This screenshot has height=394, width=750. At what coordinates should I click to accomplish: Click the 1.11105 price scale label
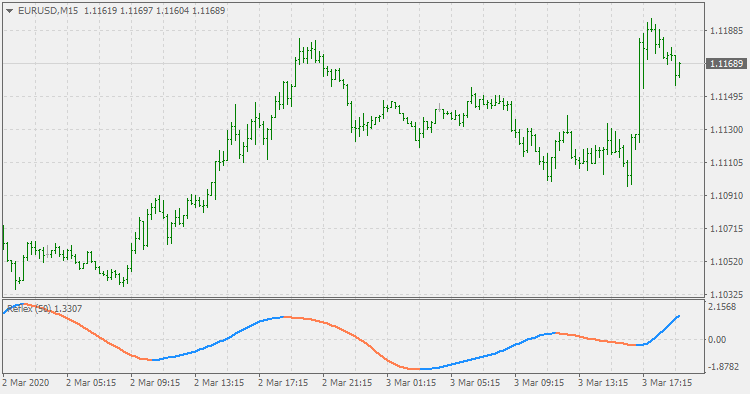click(x=727, y=163)
